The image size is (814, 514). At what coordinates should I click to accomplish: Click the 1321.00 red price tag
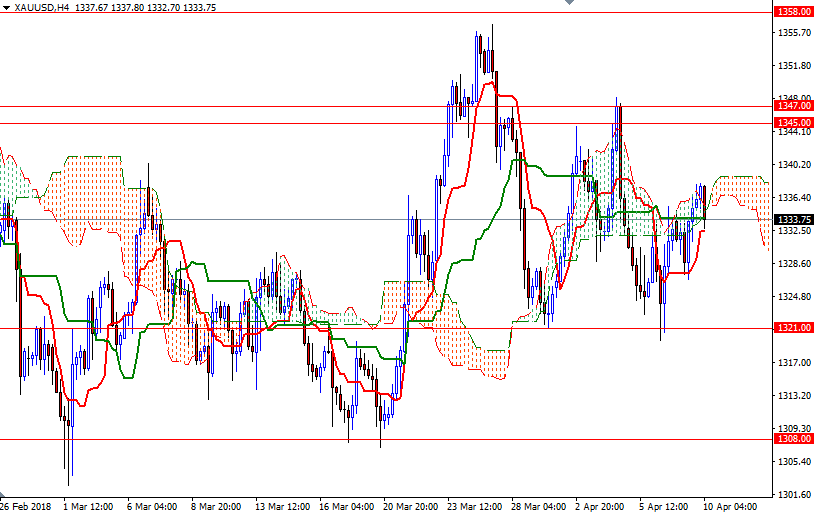pyautogui.click(x=793, y=328)
